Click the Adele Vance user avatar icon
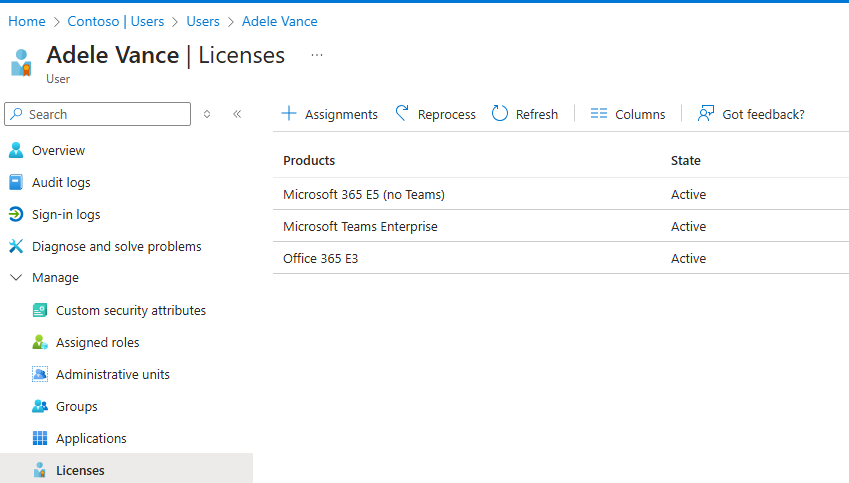Viewport: 849px width, 483px height. (21, 63)
